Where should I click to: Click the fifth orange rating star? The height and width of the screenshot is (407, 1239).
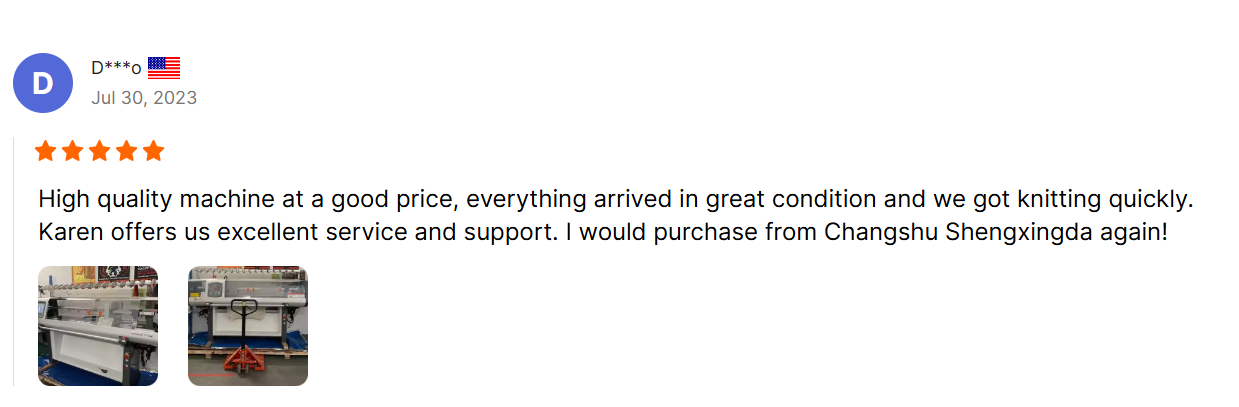153,151
